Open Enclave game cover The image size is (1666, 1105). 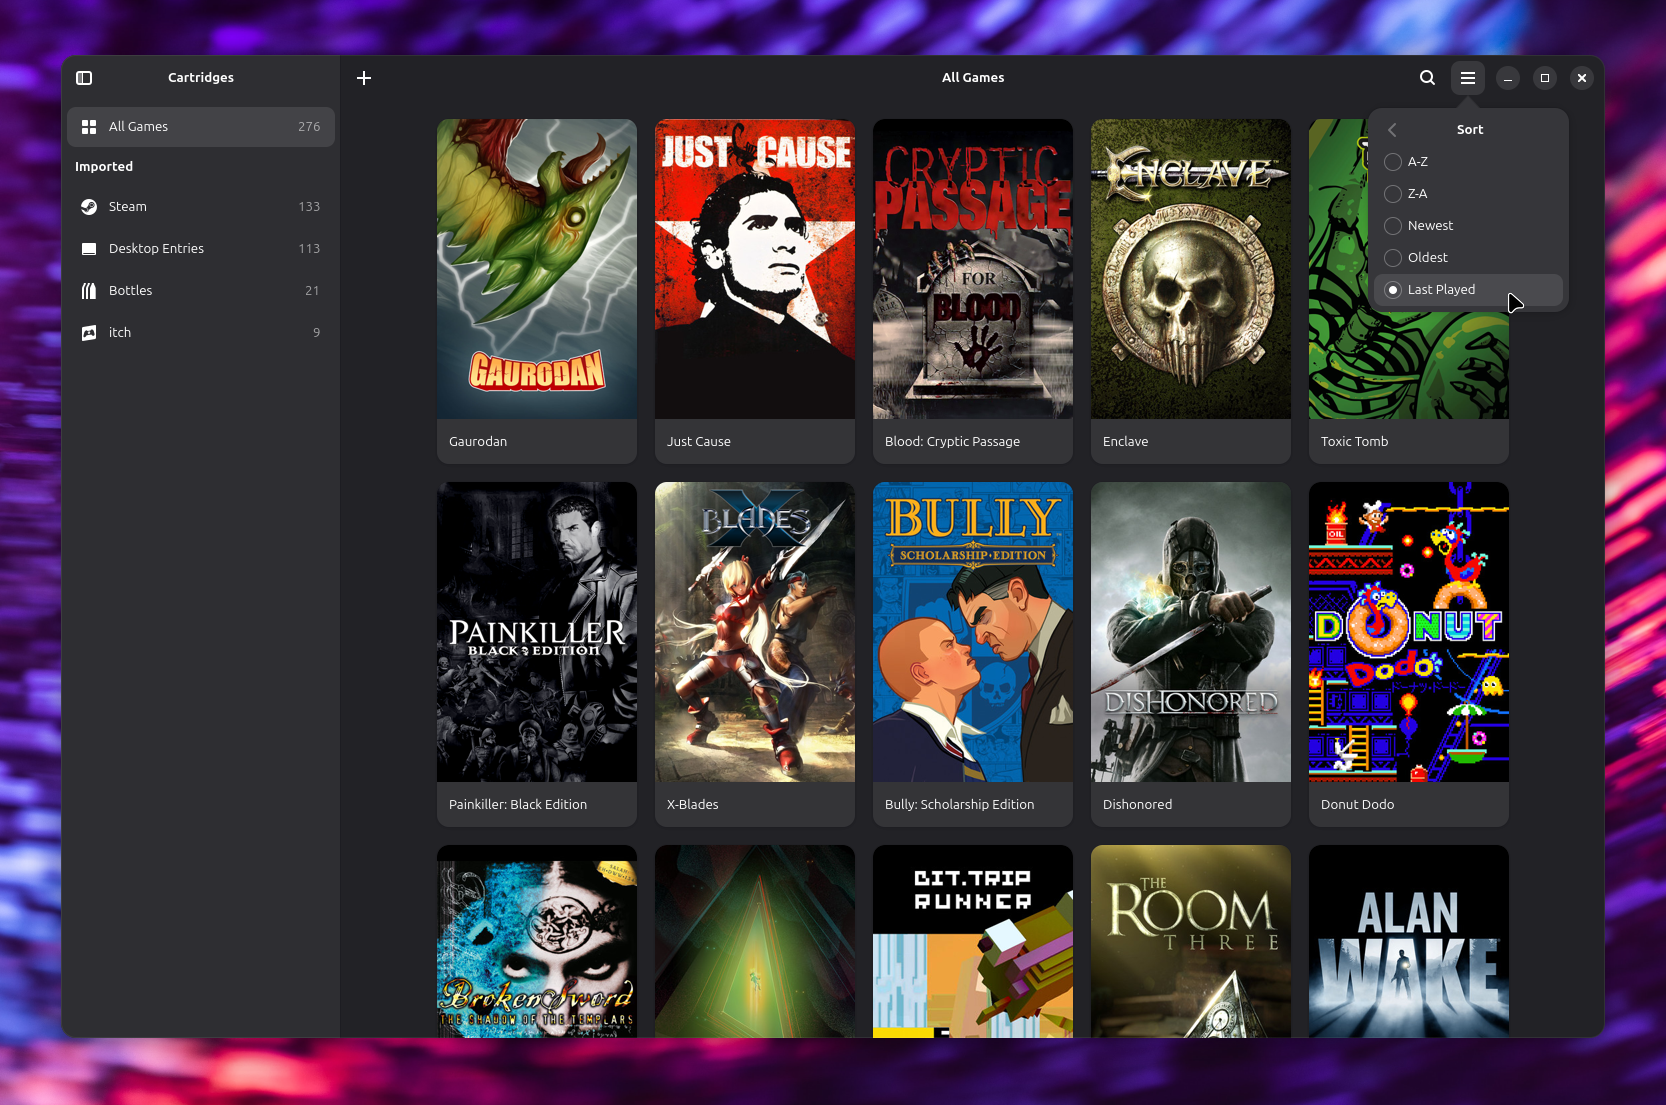coord(1191,269)
